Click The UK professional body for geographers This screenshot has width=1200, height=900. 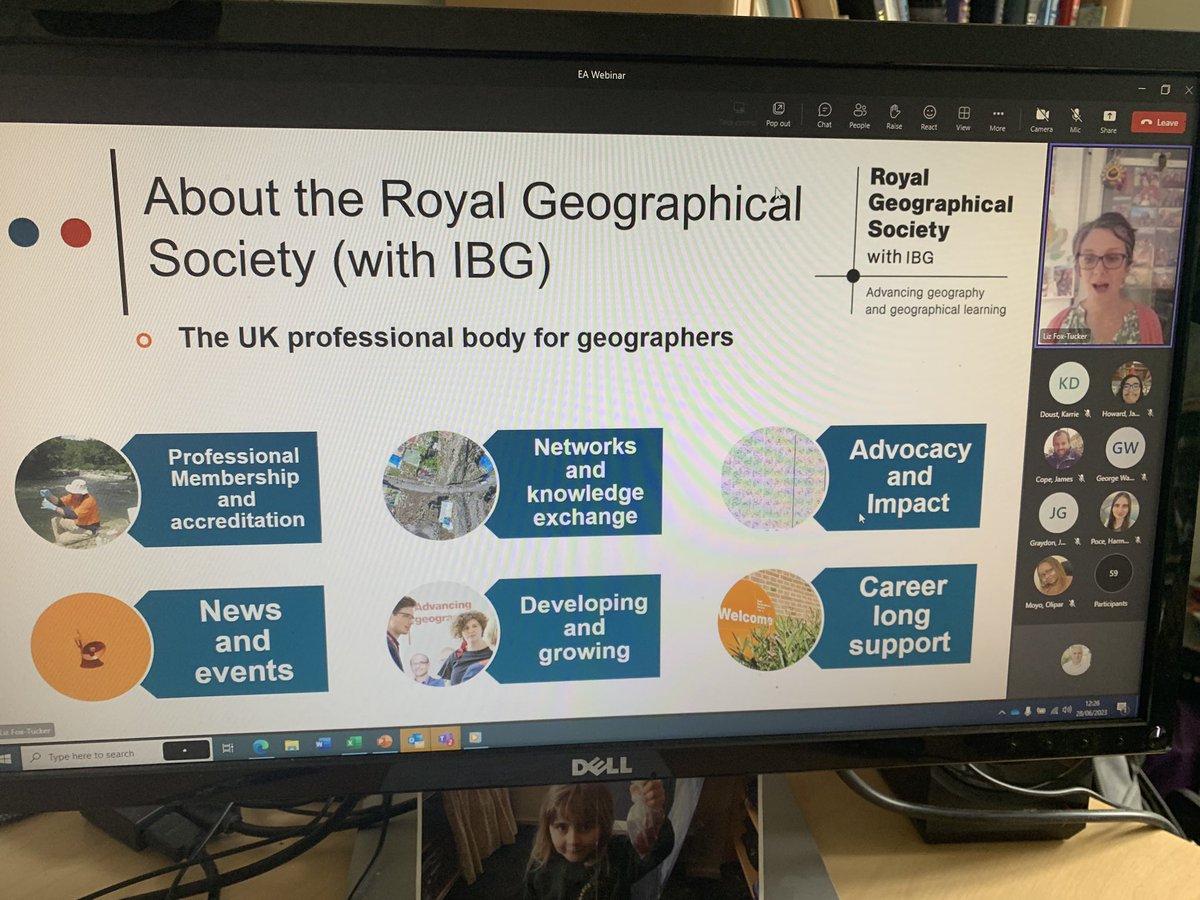[x=456, y=337]
